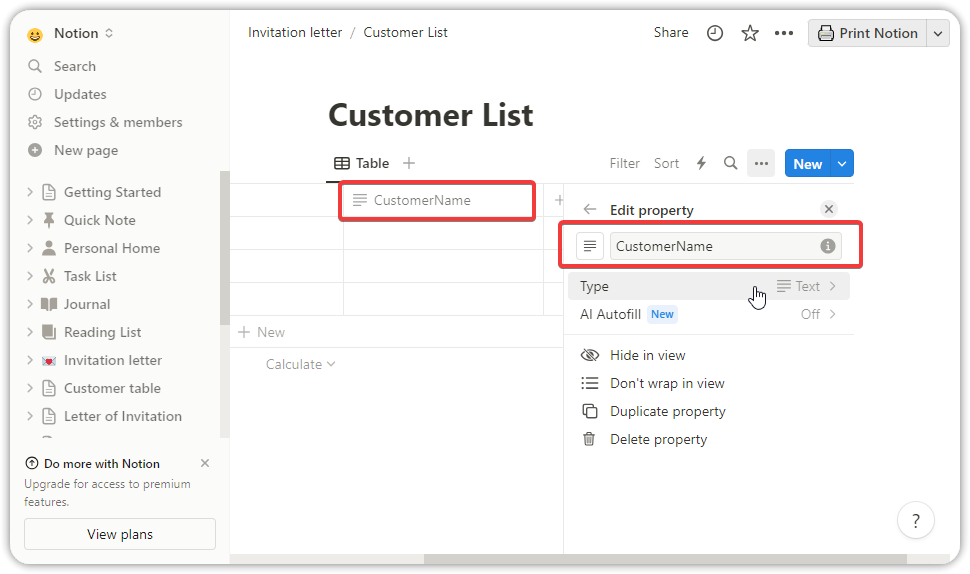Open the view options three-dots button
970x574 pixels.
click(x=761, y=163)
